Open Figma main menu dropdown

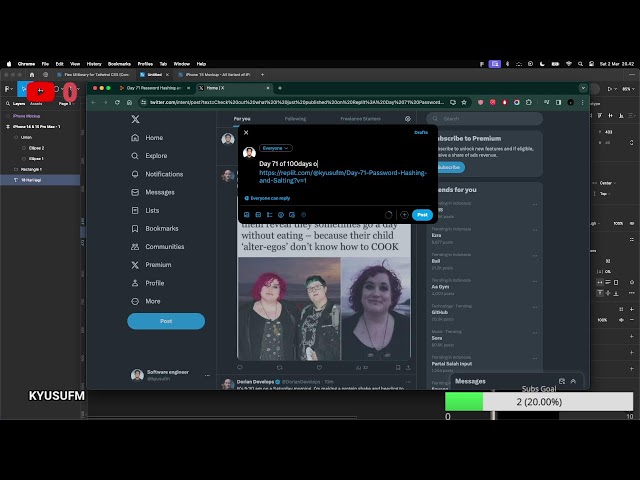pos(8,89)
